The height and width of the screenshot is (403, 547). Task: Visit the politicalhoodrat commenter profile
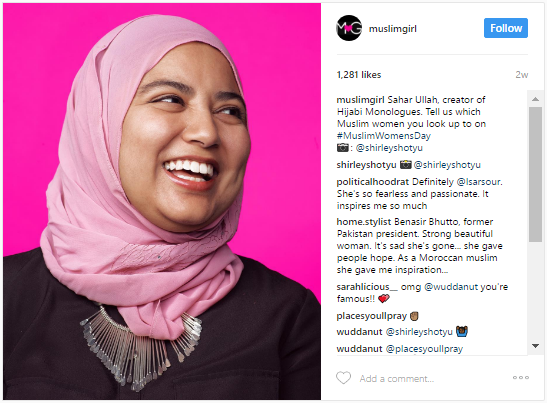373,182
